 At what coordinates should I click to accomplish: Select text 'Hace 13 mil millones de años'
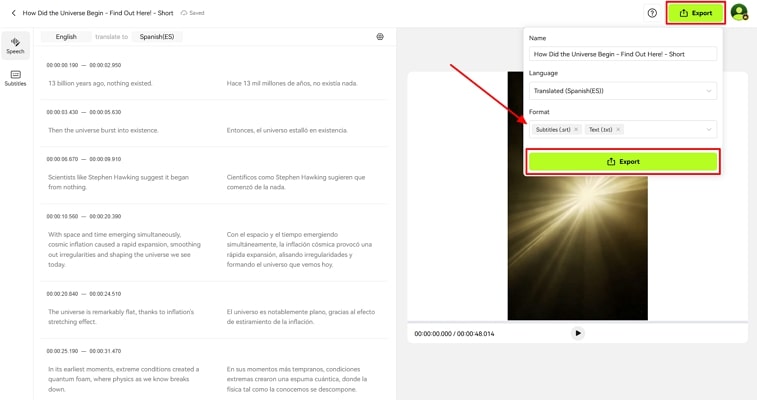pyautogui.click(x=268, y=83)
